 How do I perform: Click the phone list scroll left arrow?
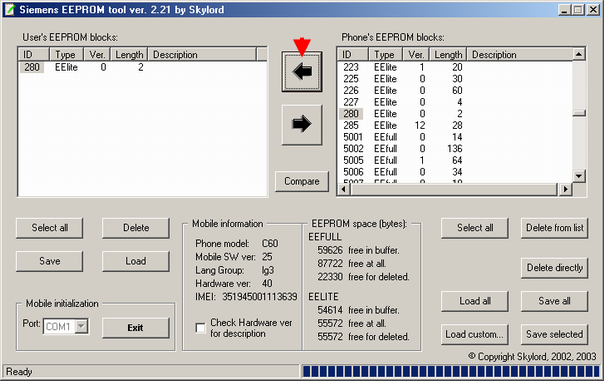coord(344,189)
